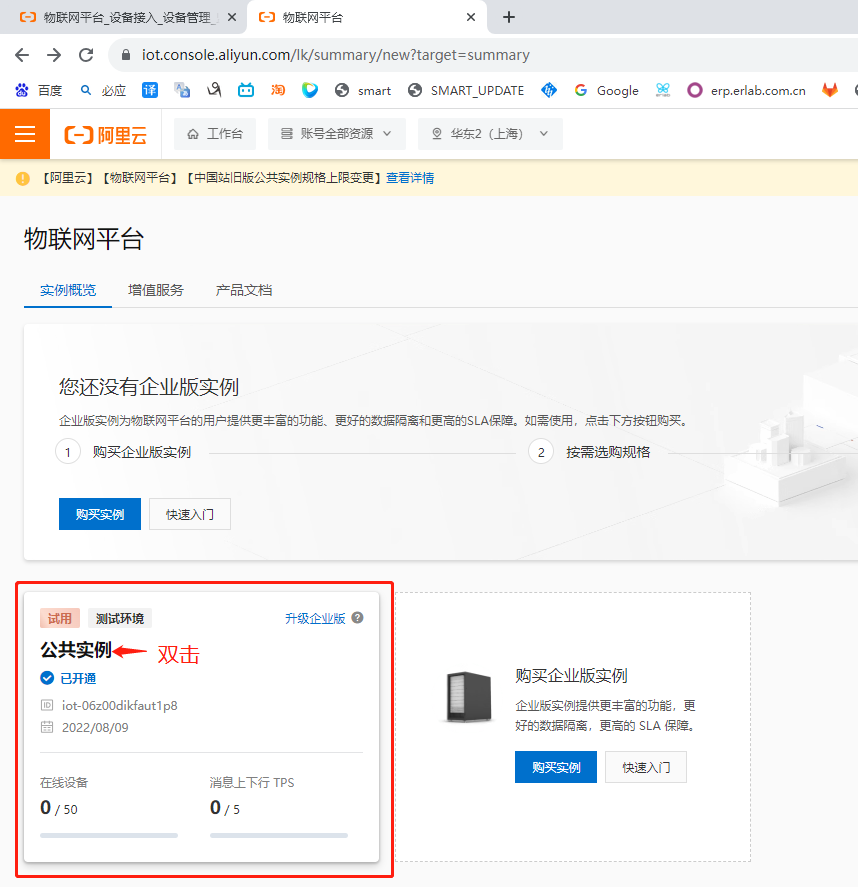Click the site lock icon
This screenshot has height=887, width=858.
[126, 55]
